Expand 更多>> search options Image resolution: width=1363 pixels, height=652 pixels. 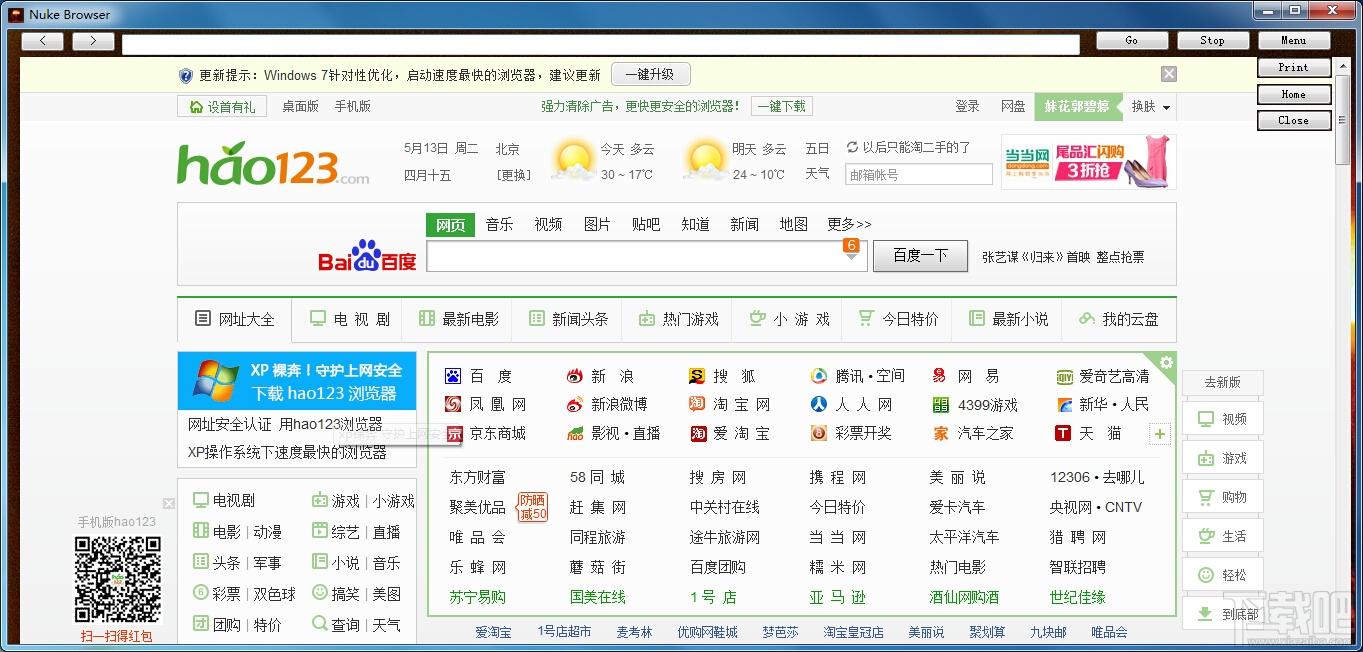tap(850, 224)
